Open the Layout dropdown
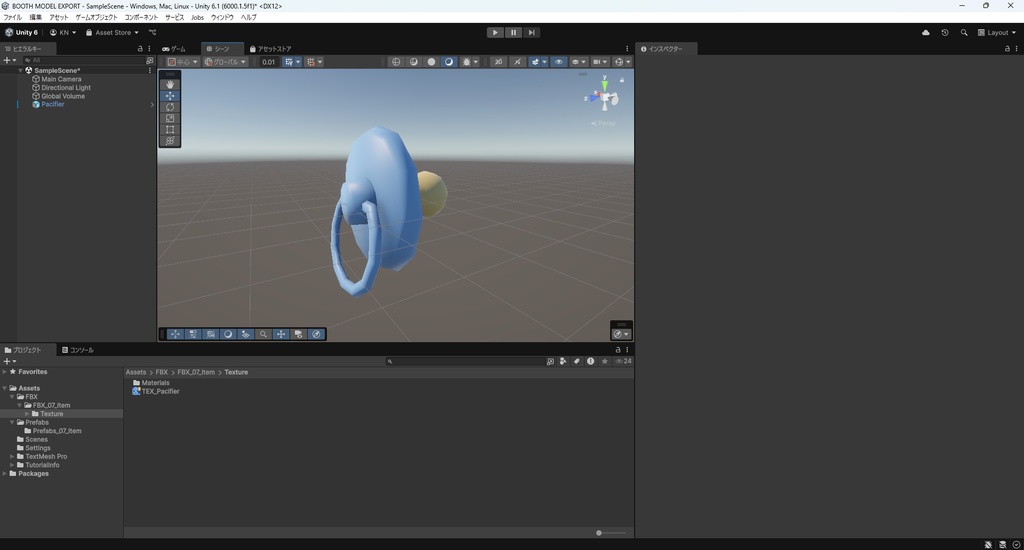This screenshot has width=1024, height=550. [997, 32]
